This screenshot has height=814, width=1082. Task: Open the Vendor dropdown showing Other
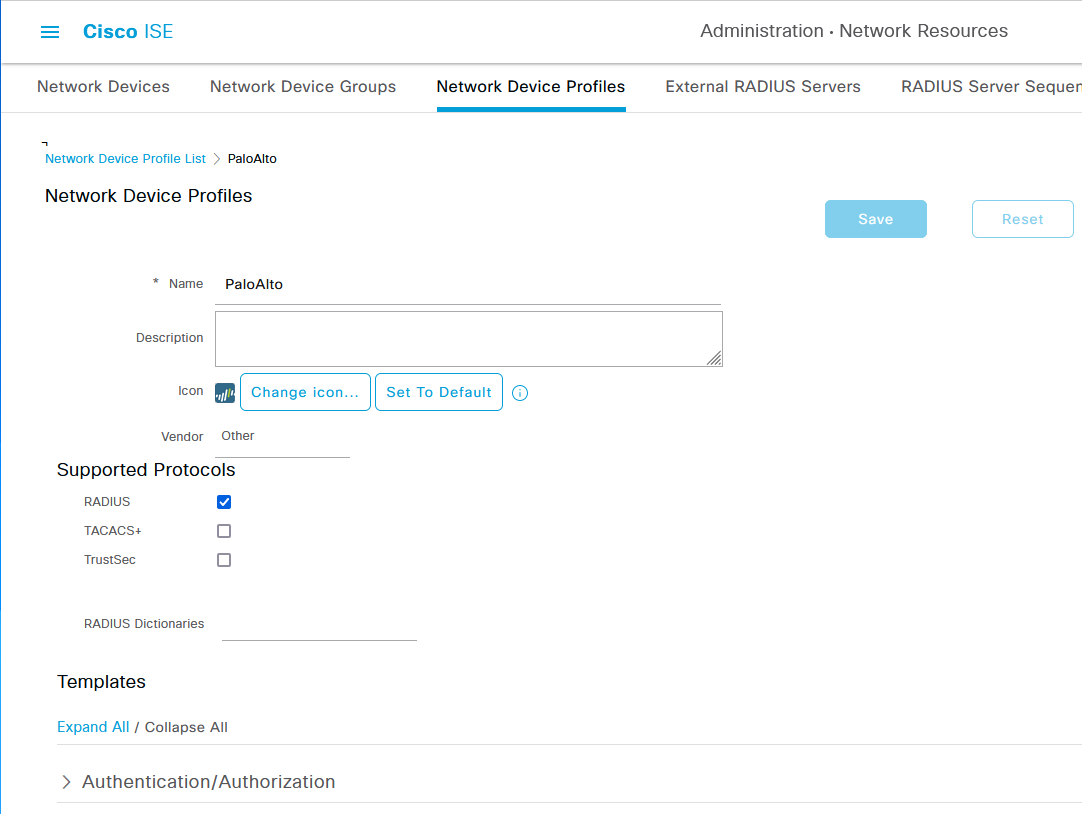click(x=282, y=437)
